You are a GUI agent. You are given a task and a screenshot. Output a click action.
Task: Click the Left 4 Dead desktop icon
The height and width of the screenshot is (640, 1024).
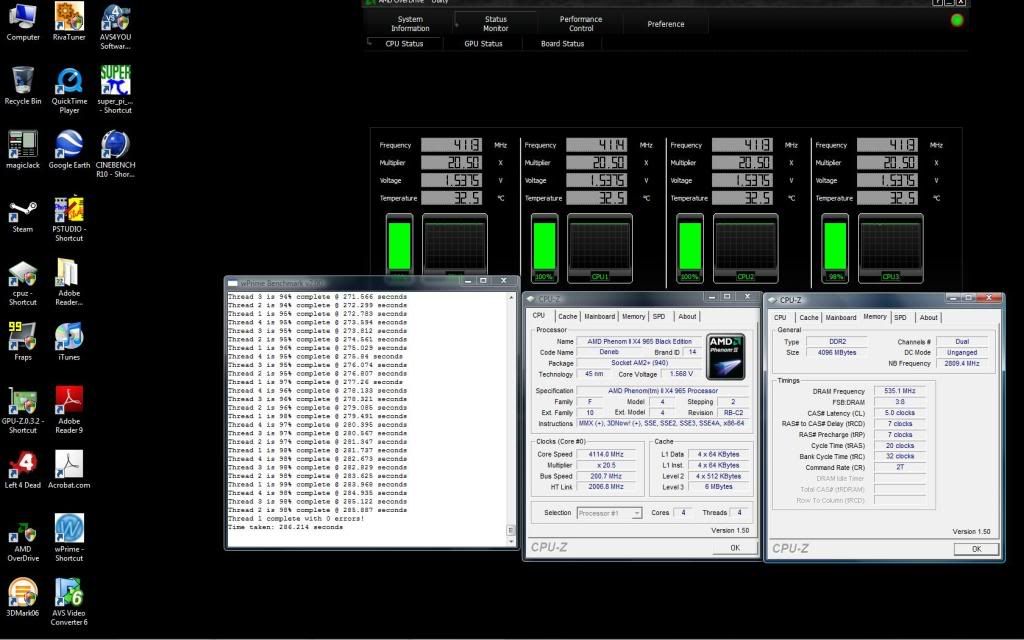[23, 470]
